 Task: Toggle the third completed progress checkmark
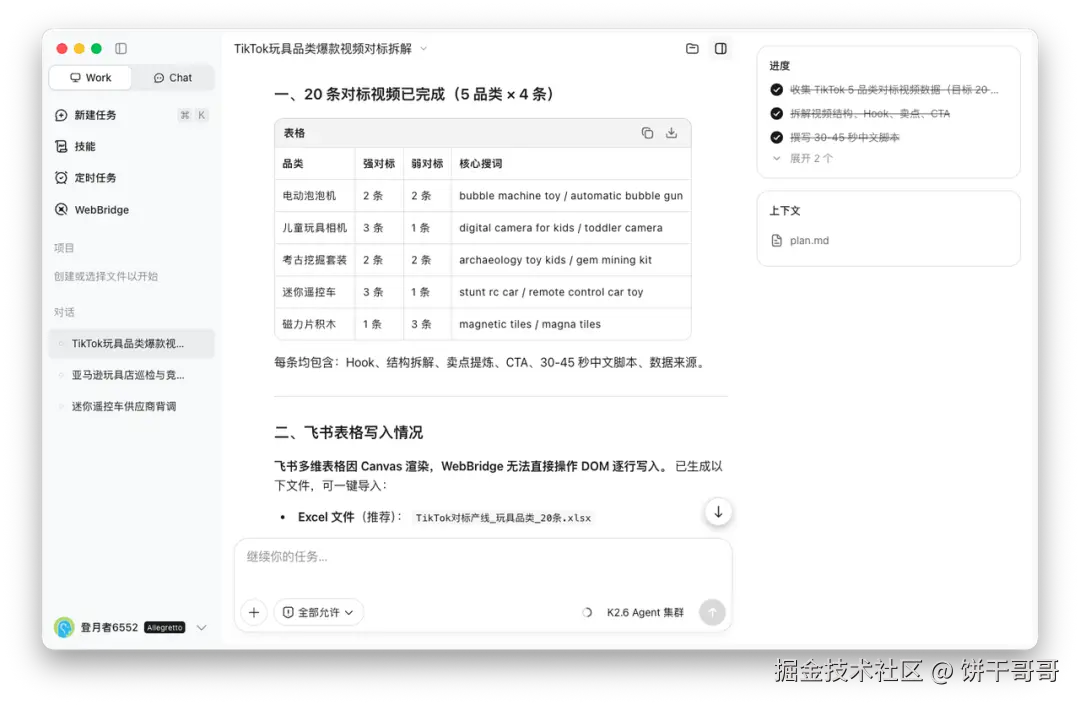[x=776, y=138]
